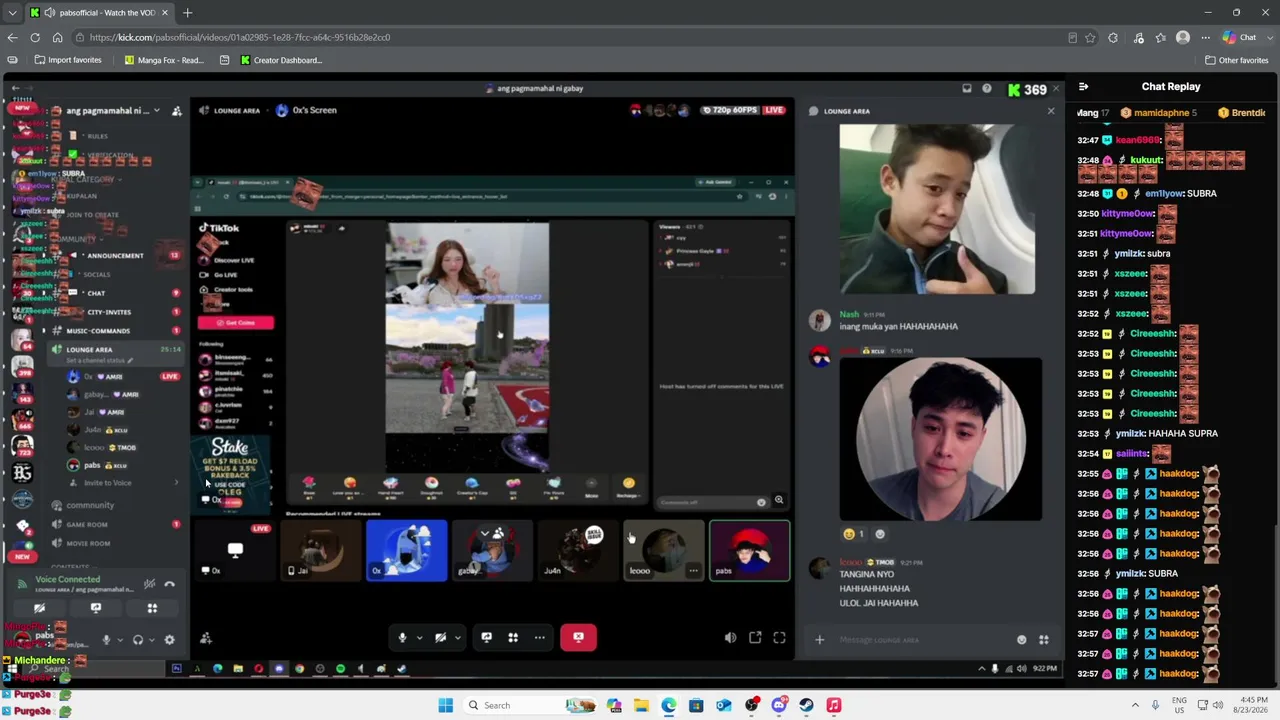Open the help icon in Discord title bar
This screenshot has height=720, width=1280.
[986, 89]
